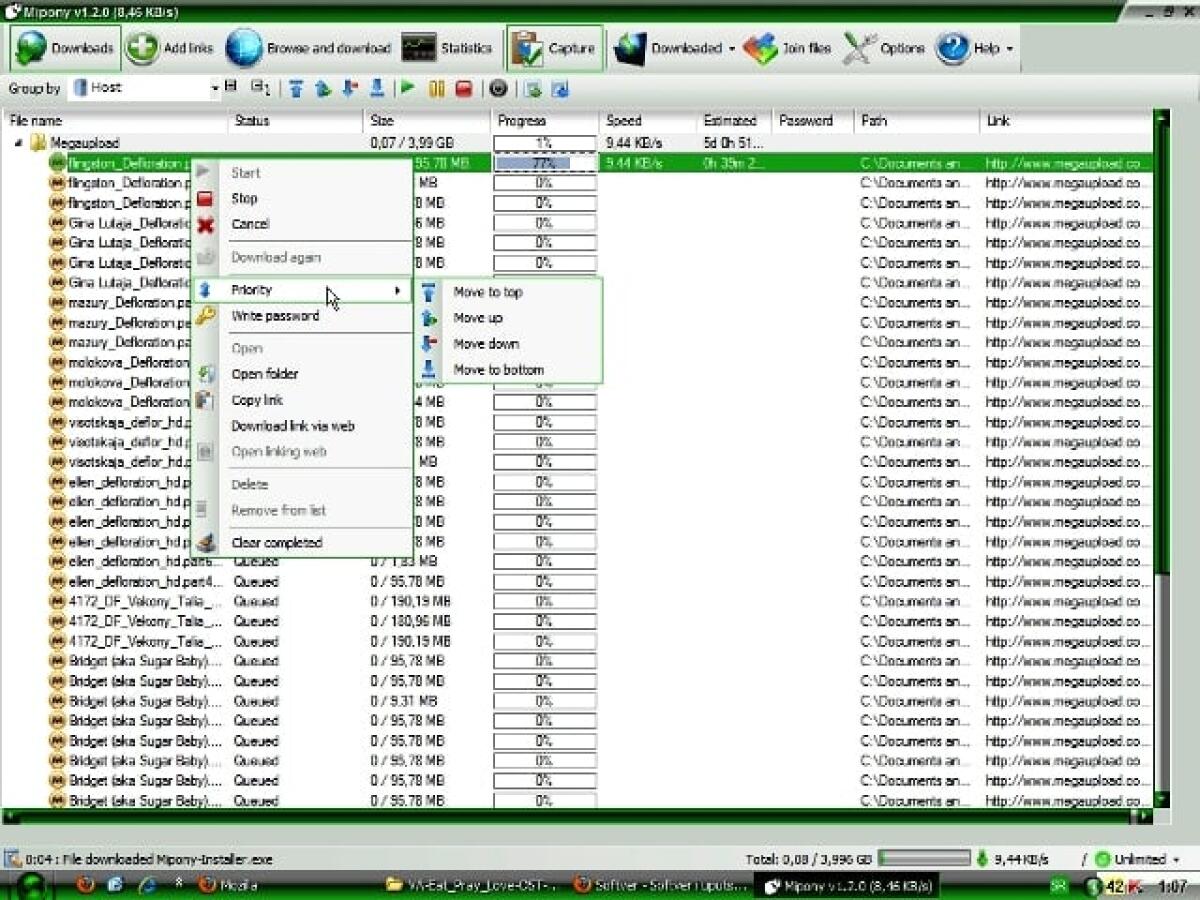The height and width of the screenshot is (900, 1200).
Task: Click the Move to top toolbar arrow icon
Action: [x=296, y=88]
